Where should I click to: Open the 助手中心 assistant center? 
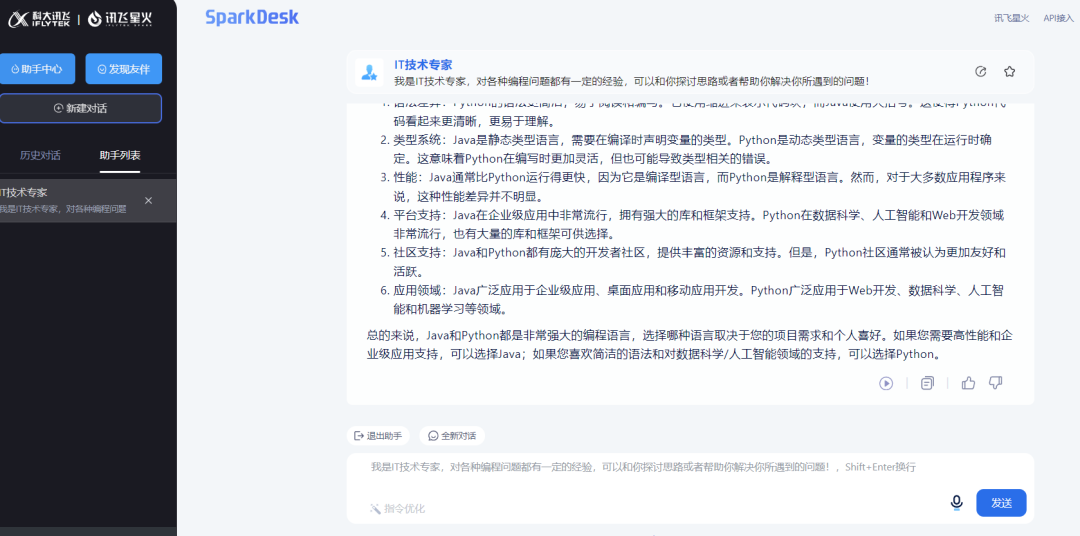pyautogui.click(x=36, y=69)
